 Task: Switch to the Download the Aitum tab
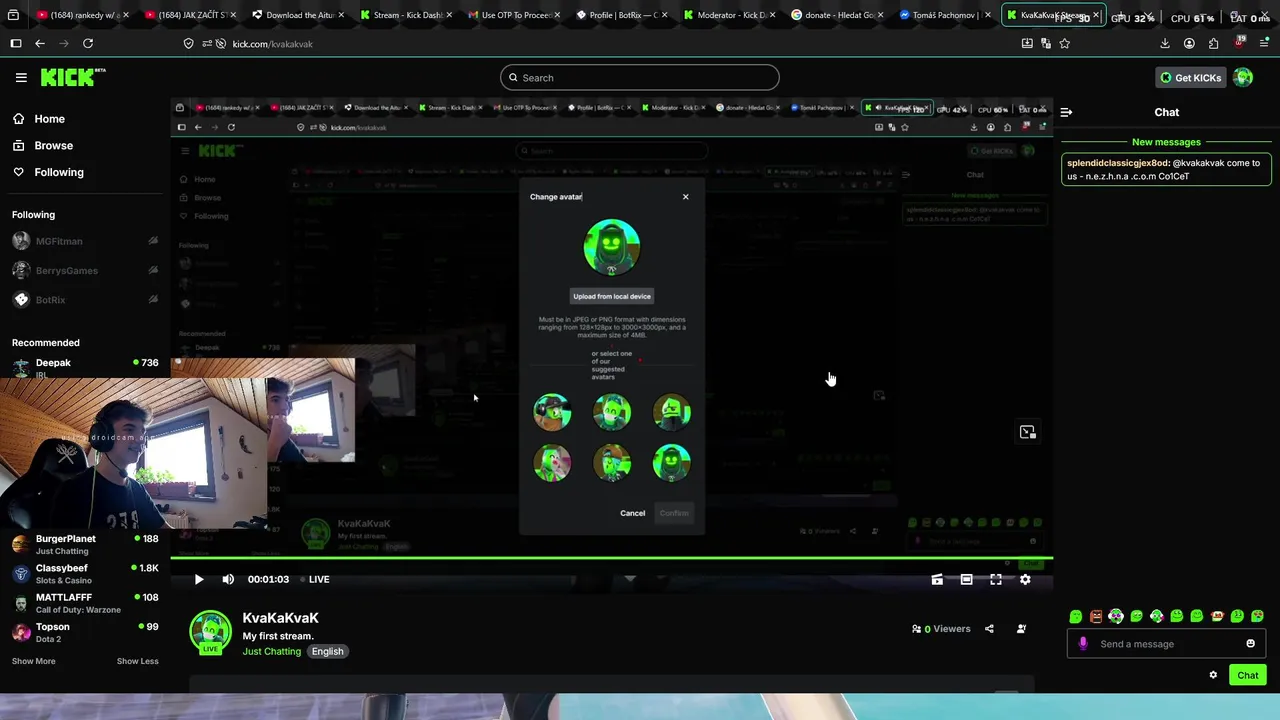297,15
